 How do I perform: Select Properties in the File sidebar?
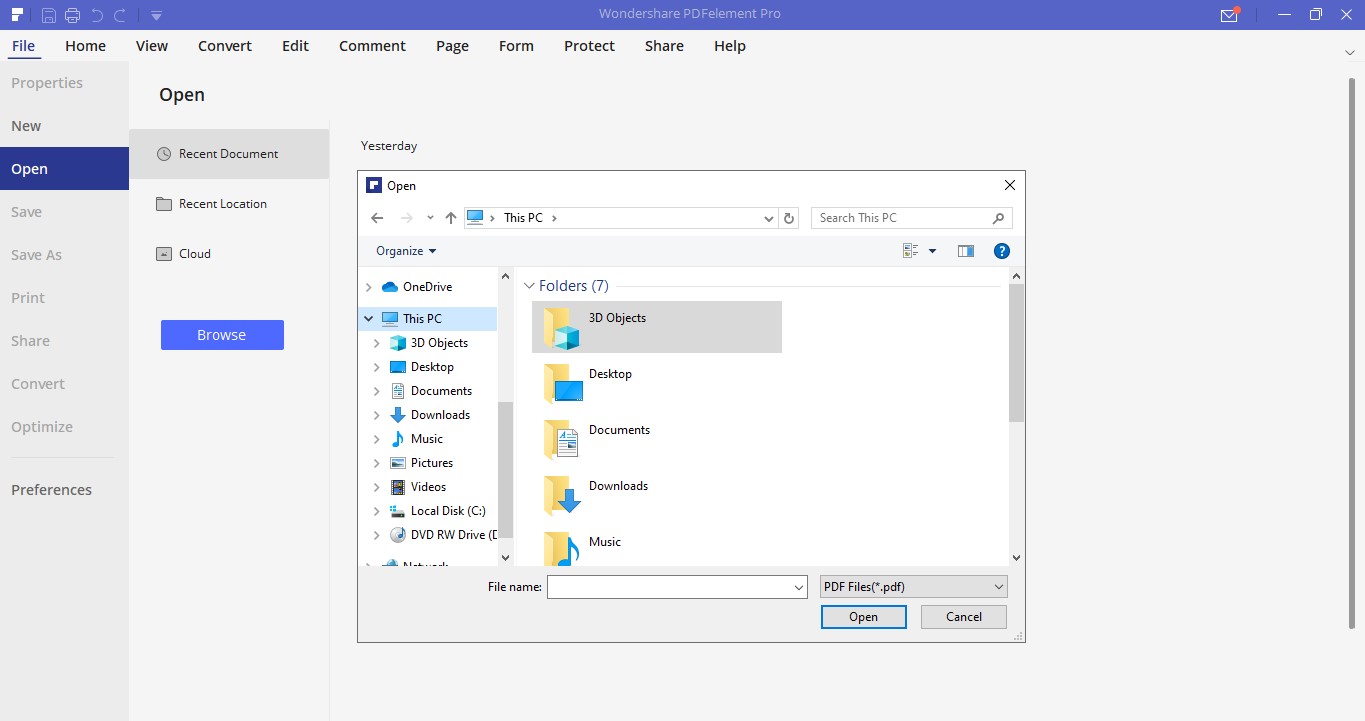tap(64, 83)
